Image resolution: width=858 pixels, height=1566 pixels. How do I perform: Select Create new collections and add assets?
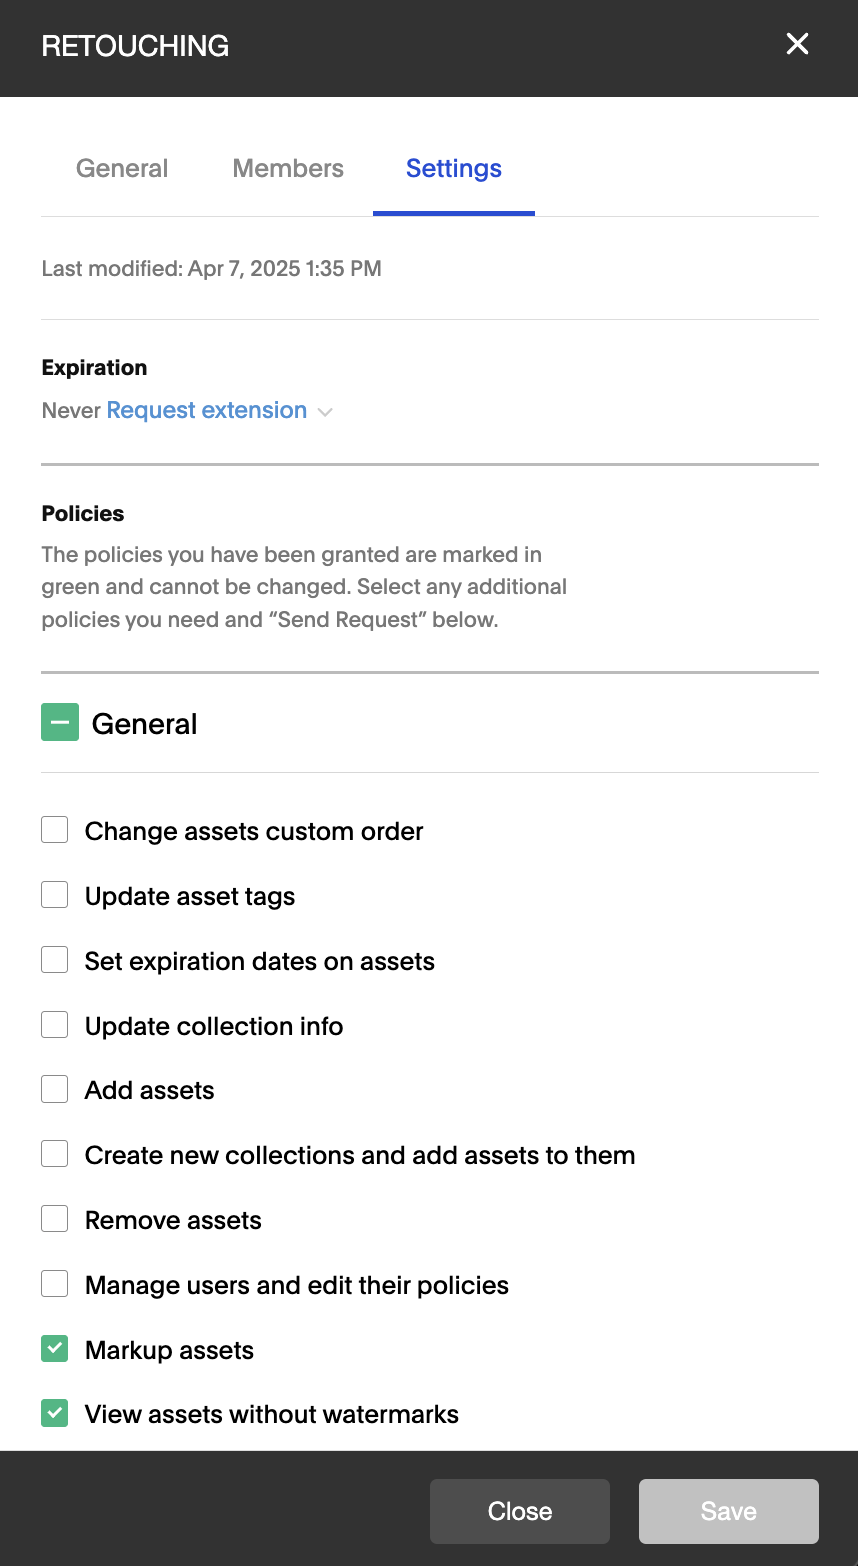point(55,1154)
